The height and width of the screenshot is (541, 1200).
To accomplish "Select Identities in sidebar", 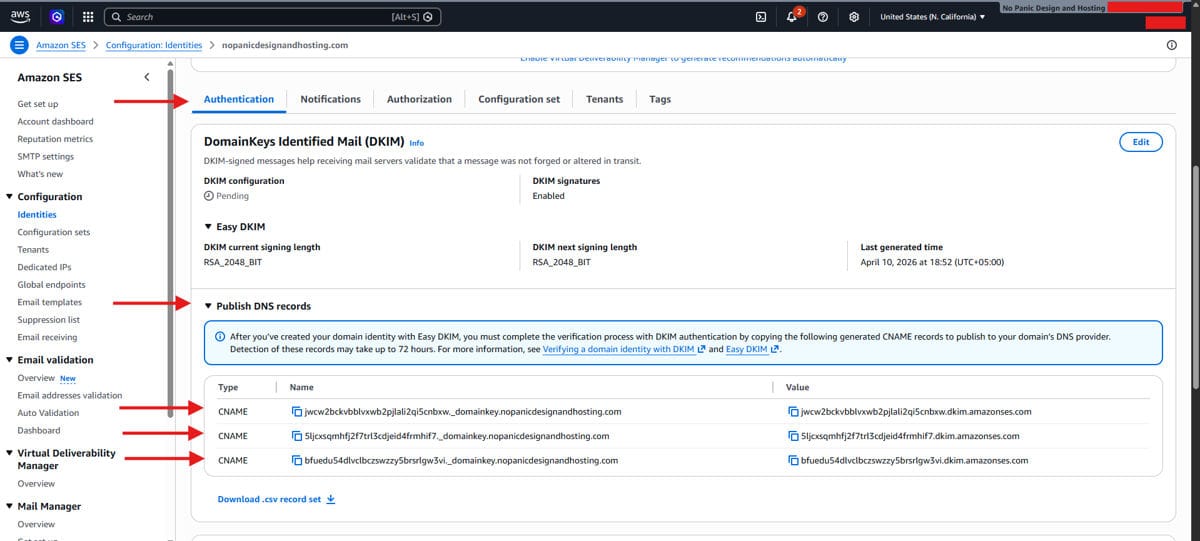I will click(37, 214).
